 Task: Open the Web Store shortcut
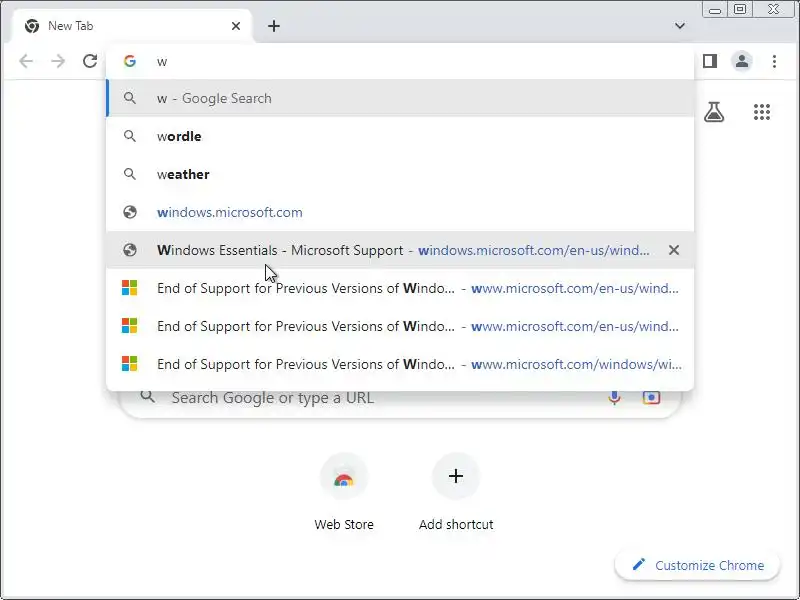344,492
